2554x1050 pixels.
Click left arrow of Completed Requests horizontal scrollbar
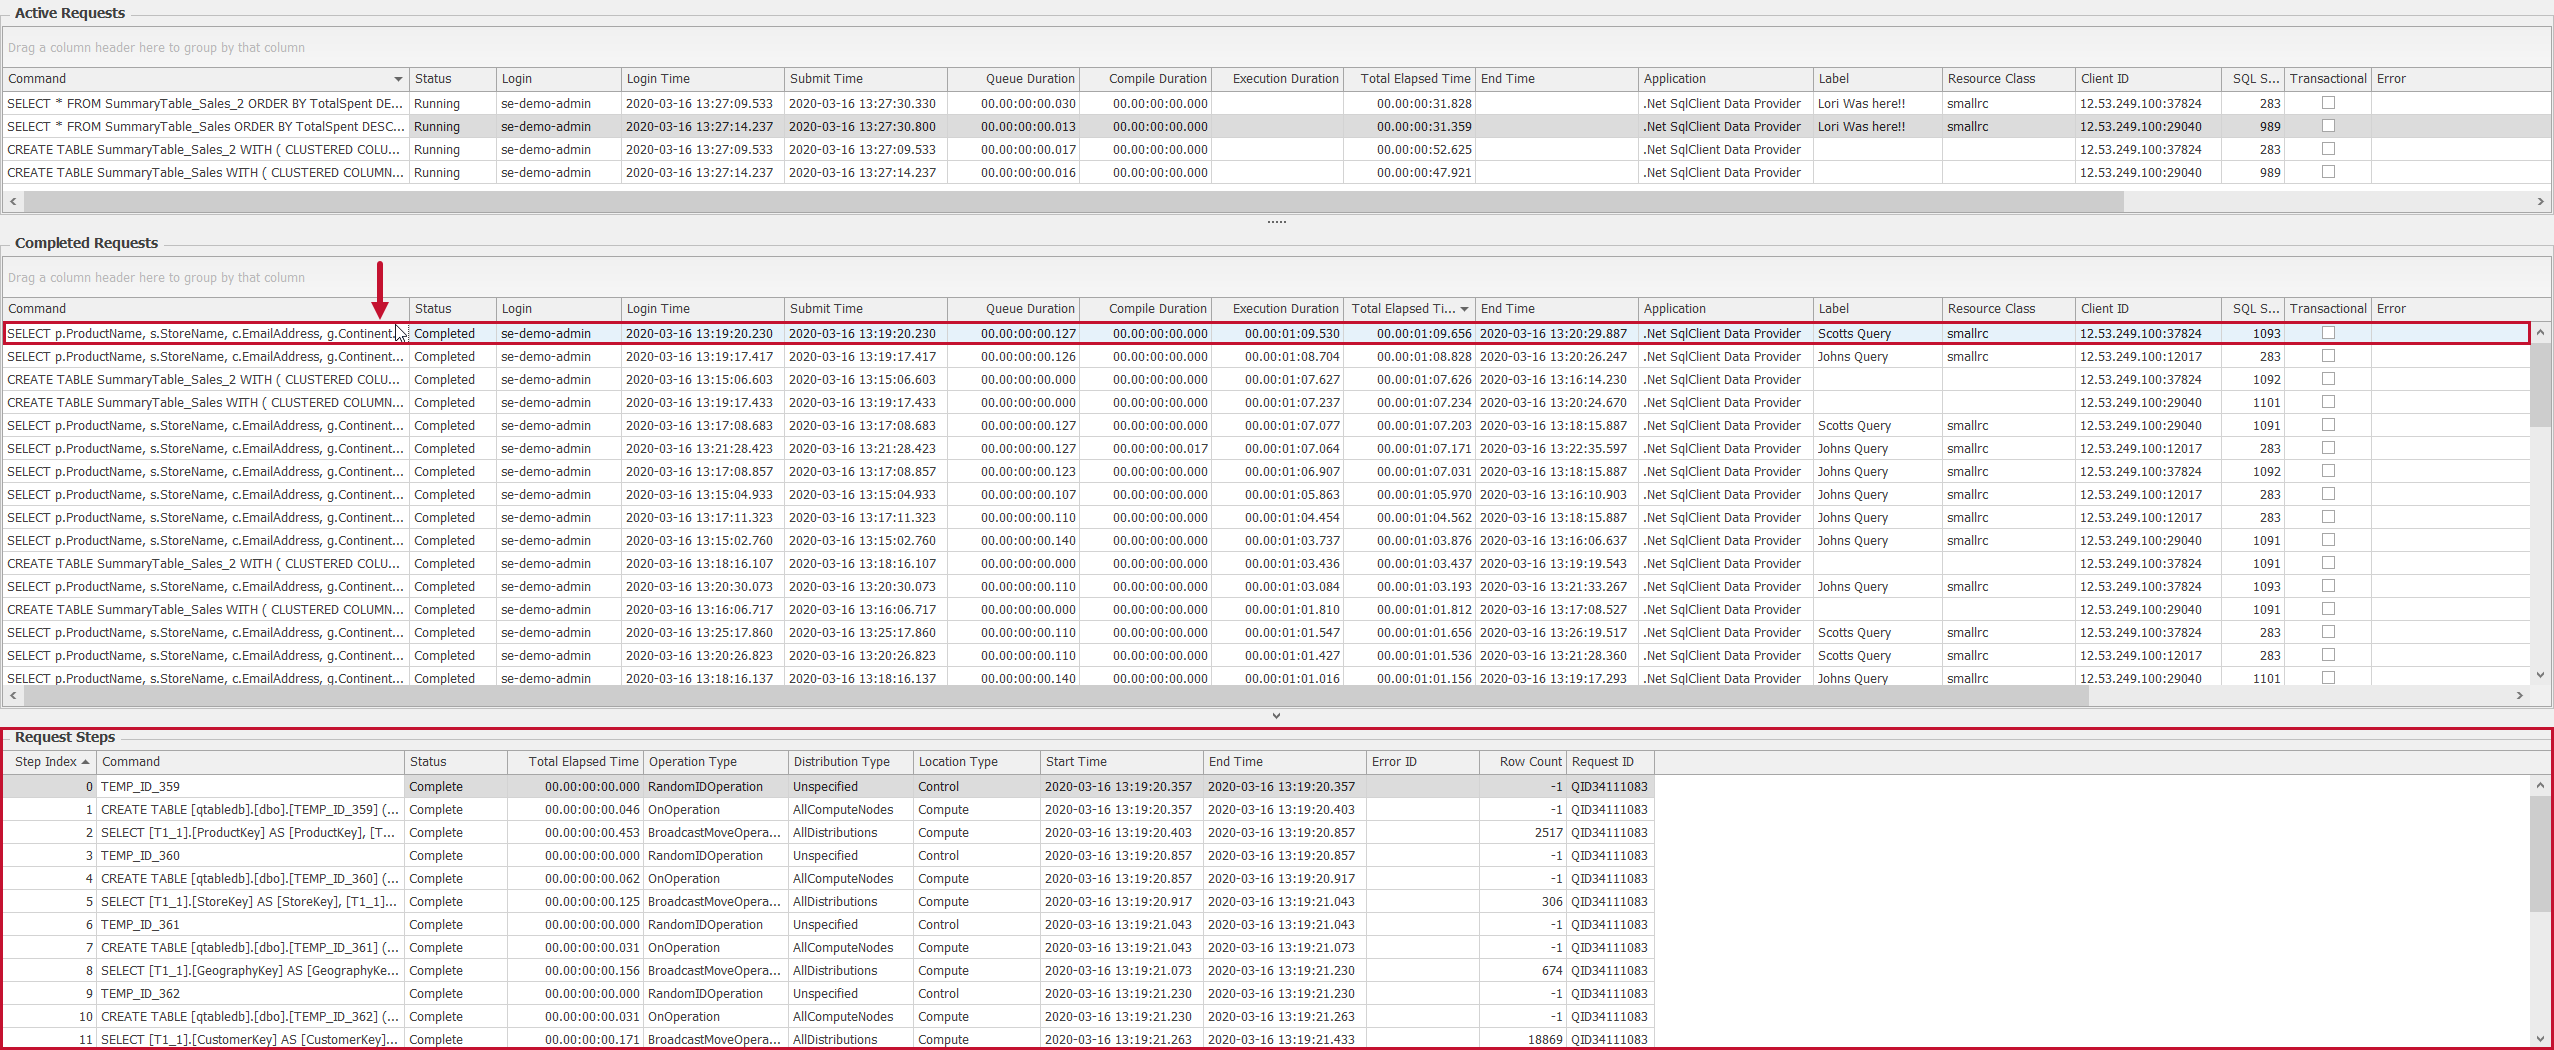click(12, 696)
